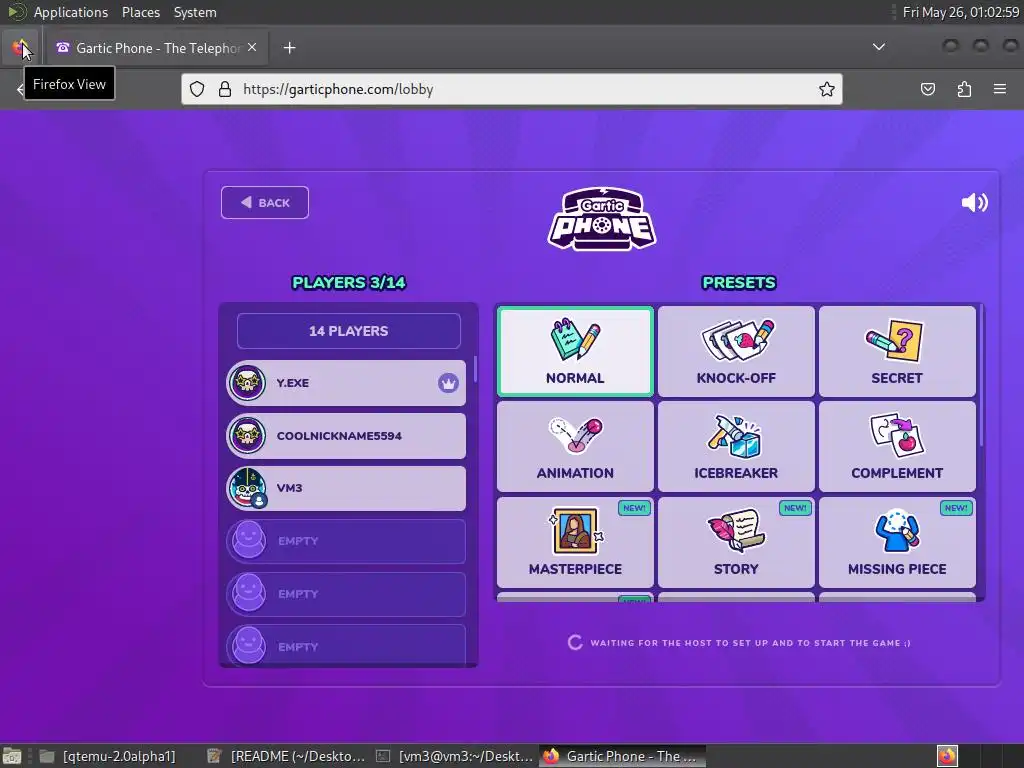1024x768 pixels.
Task: Open the Firefox extensions puzzle icon
Action: [964, 89]
